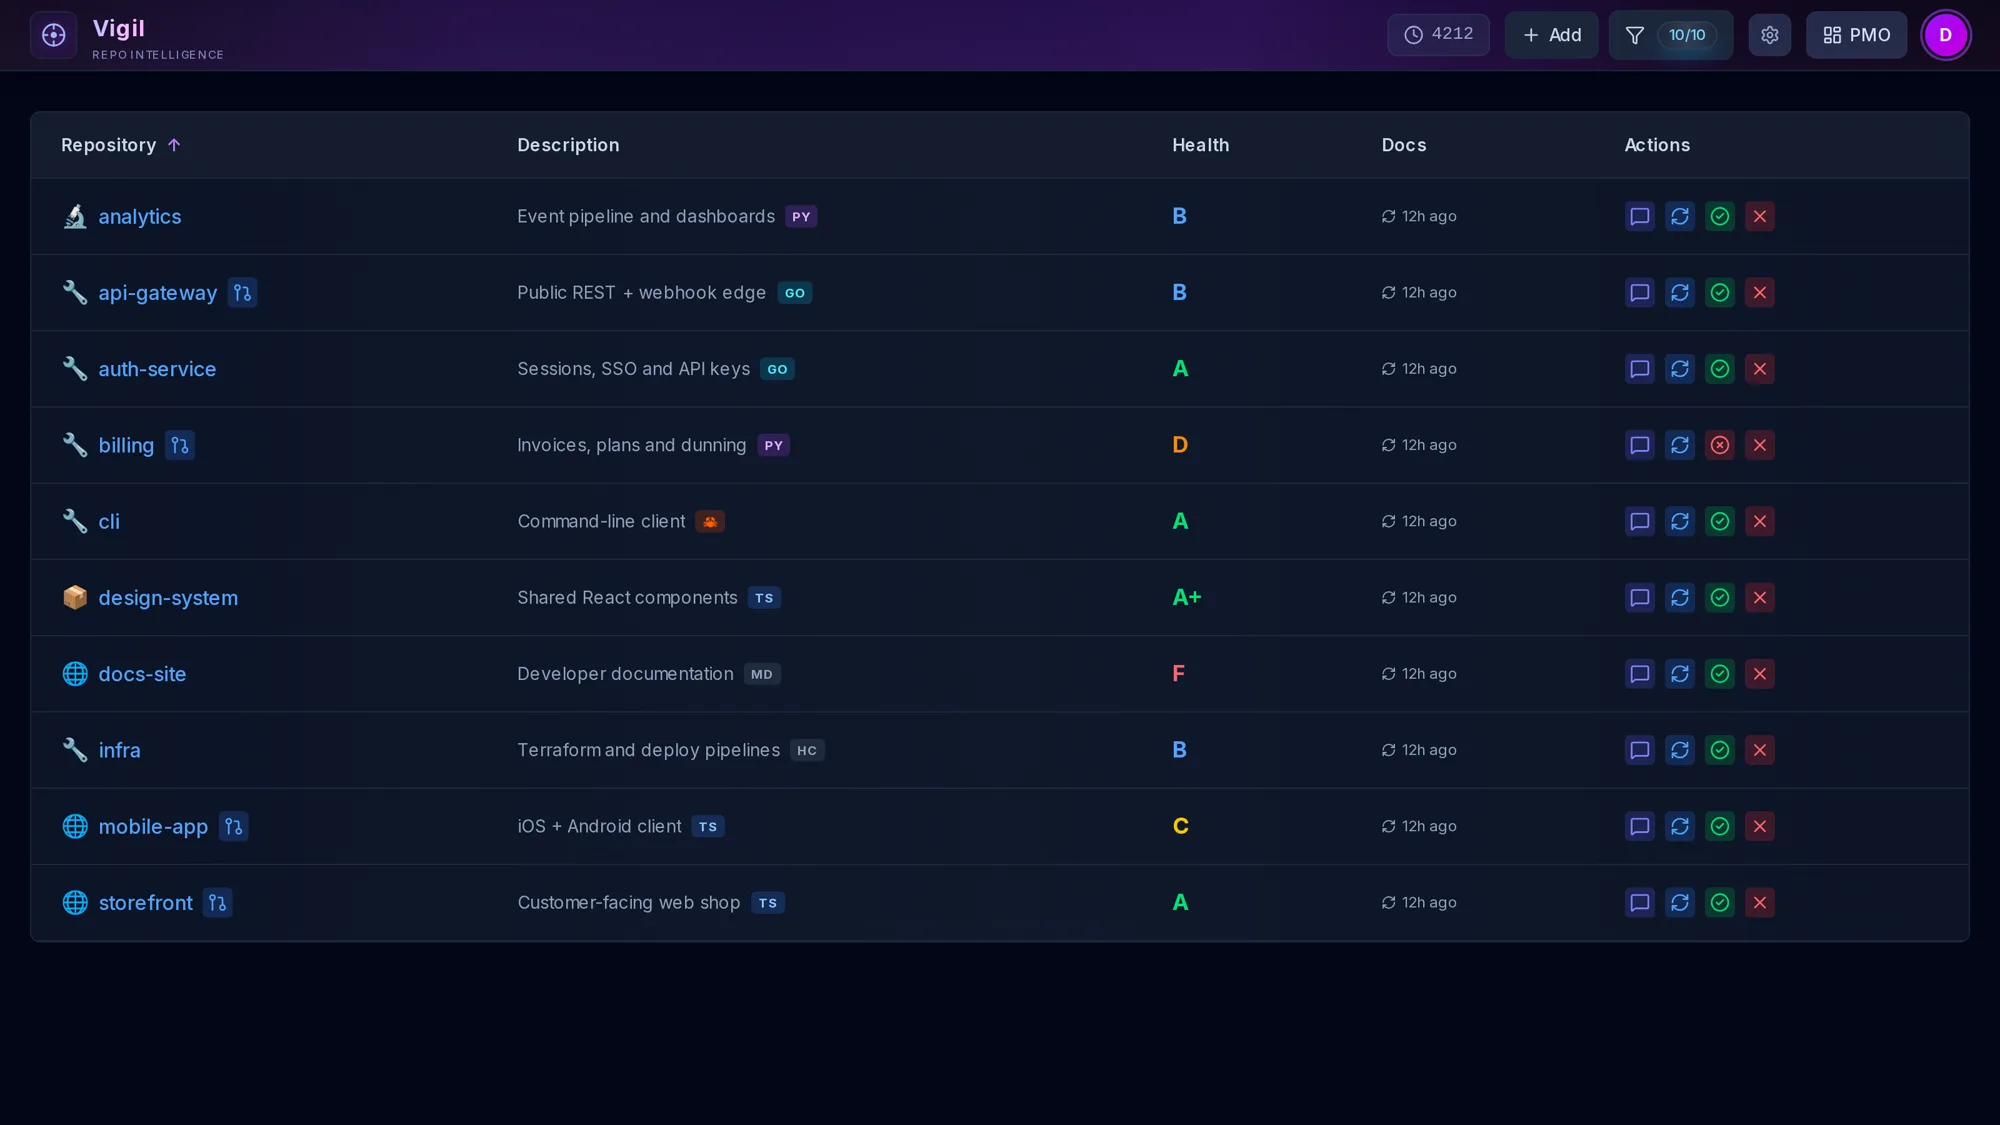Image resolution: width=2000 pixels, height=1125 pixels.
Task: Open the docs-site repository link
Action: click(142, 674)
